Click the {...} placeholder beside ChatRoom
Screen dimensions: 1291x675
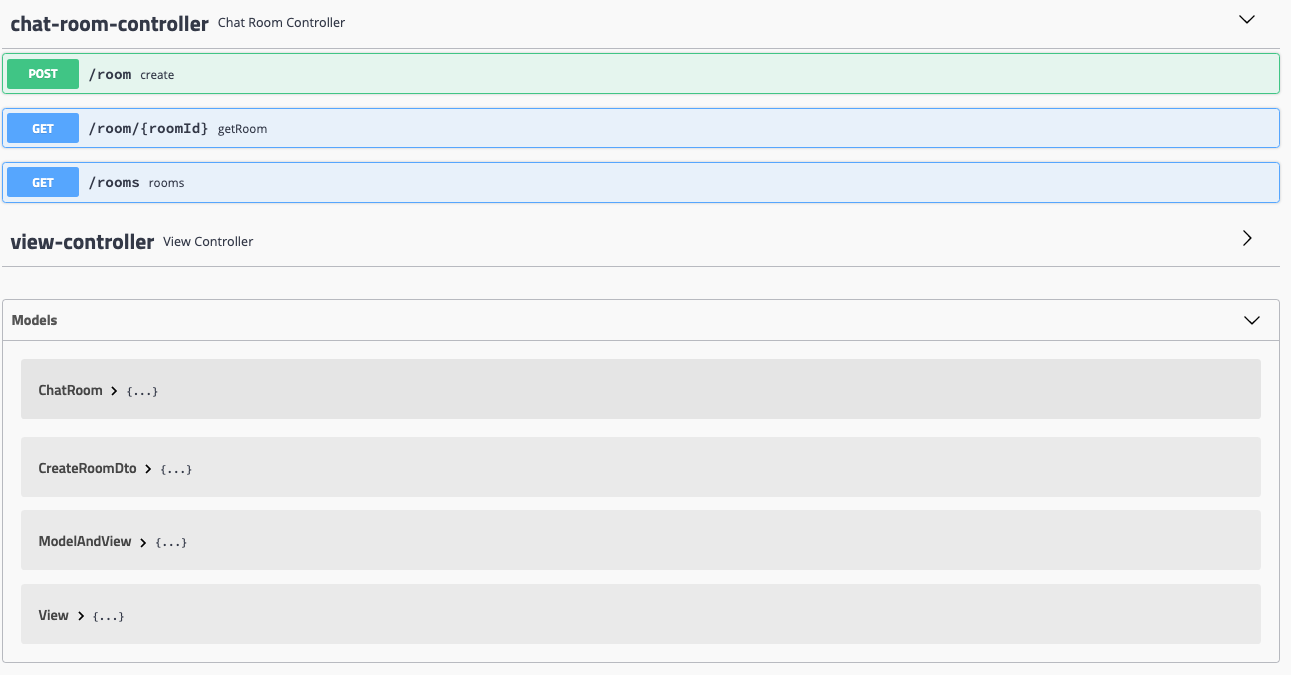pos(142,391)
